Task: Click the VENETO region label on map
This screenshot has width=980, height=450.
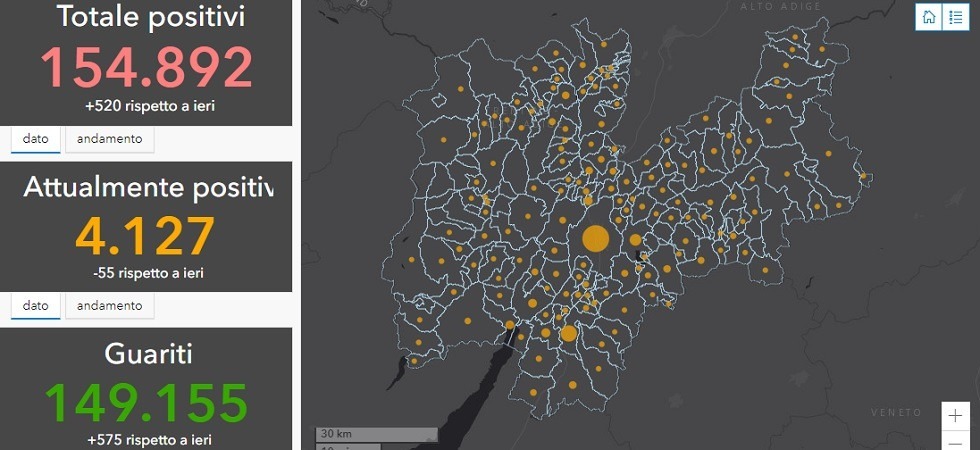Action: [x=888, y=412]
